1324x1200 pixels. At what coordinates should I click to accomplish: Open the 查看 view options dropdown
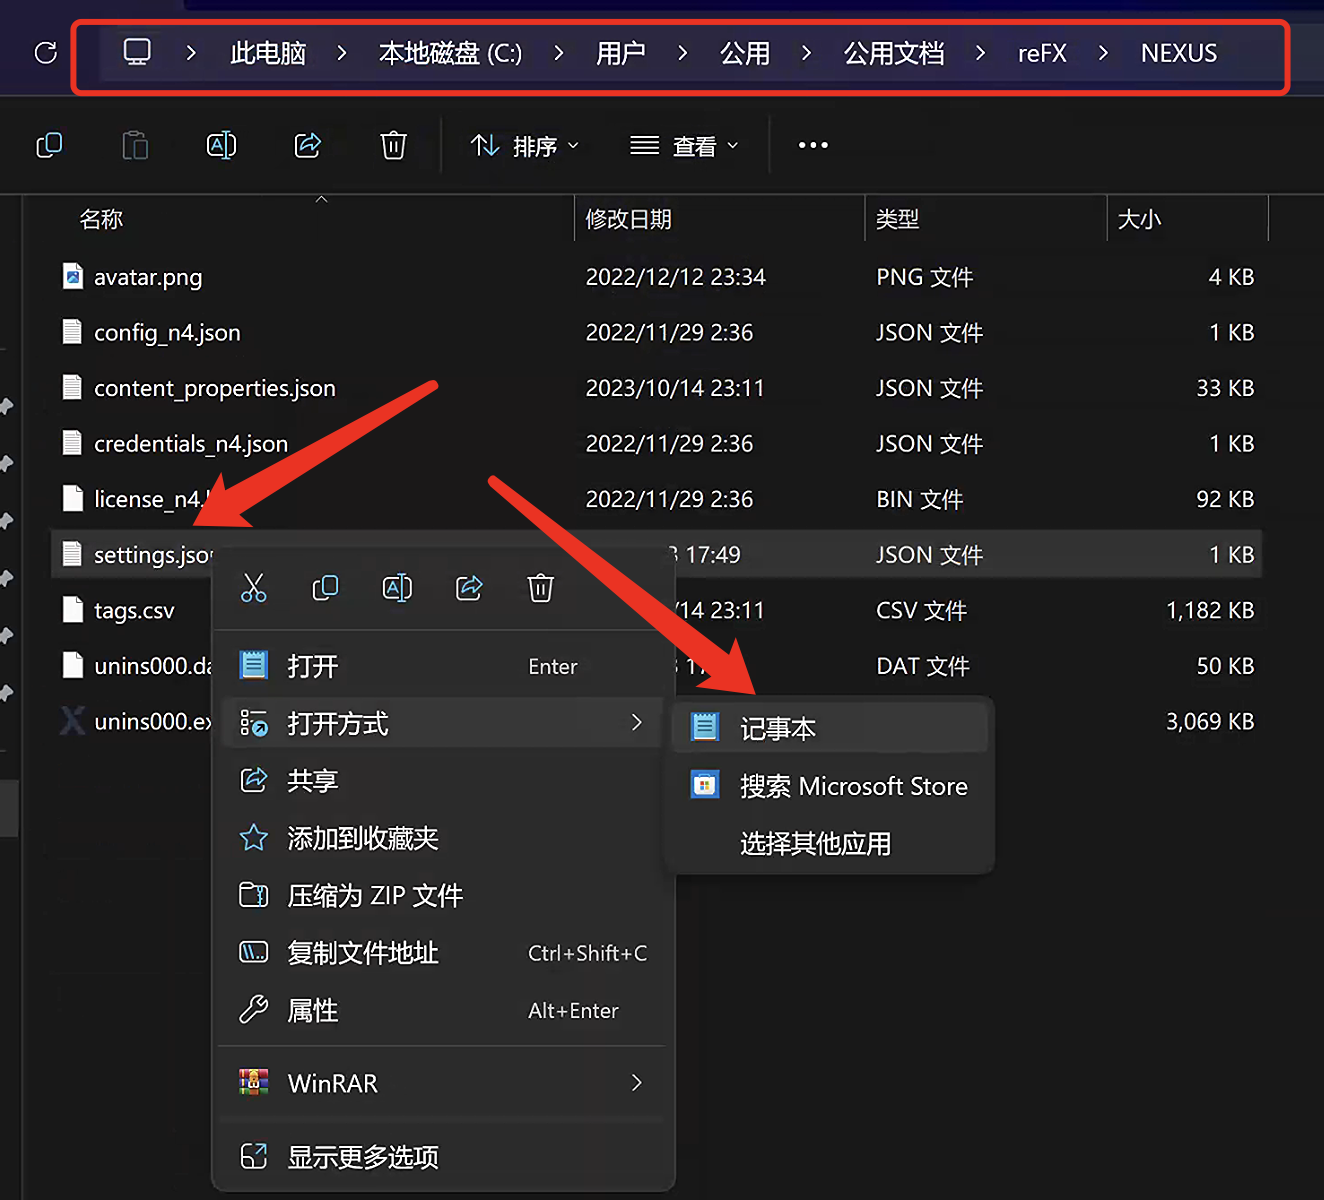coord(685,145)
